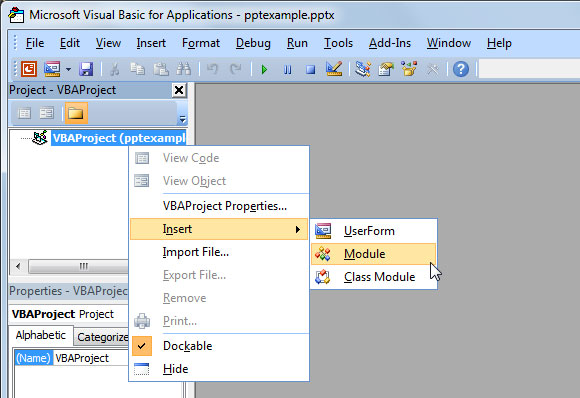Viewport: 580px width, 398px height.
Task: Select Class Module in Insert submenu
Action: click(374, 277)
